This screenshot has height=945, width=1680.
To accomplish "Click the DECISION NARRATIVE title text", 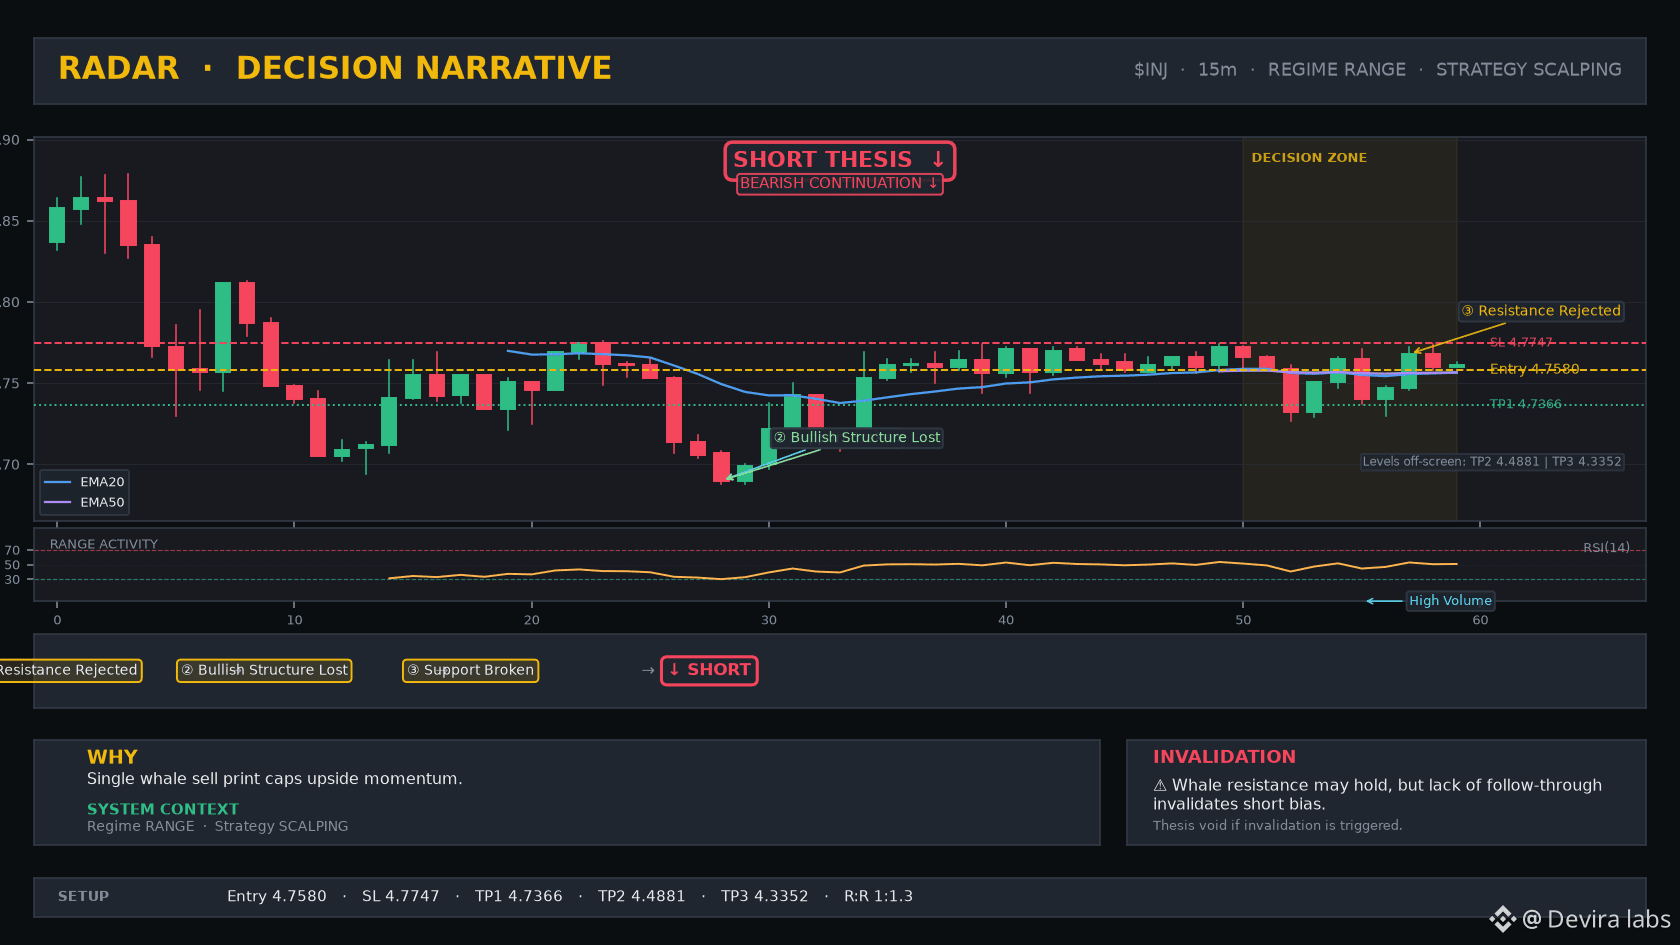I will (424, 68).
